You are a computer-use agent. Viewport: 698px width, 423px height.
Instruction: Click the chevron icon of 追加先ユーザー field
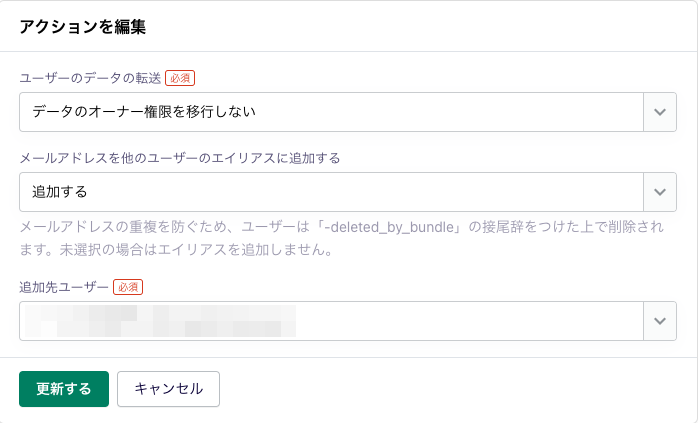click(x=660, y=321)
